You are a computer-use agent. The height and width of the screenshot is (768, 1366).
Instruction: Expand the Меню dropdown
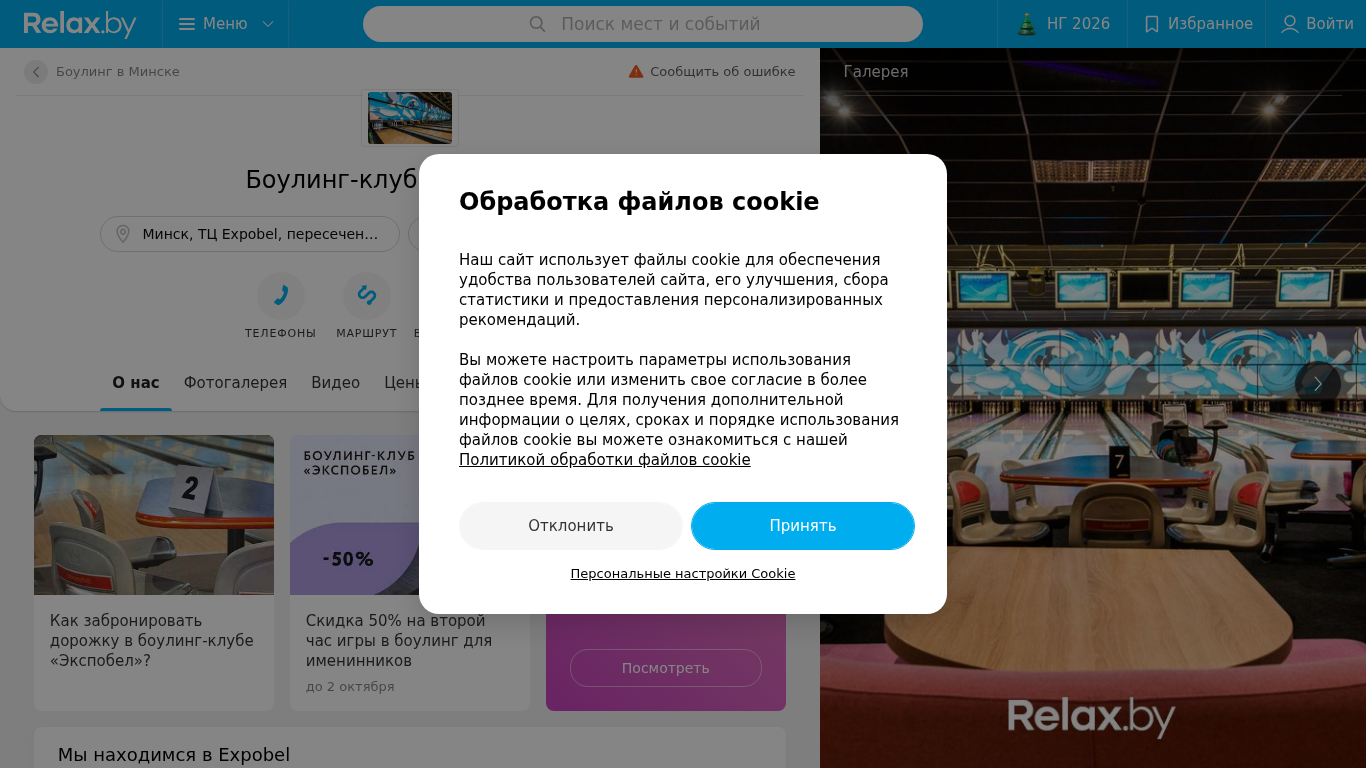click(x=226, y=24)
